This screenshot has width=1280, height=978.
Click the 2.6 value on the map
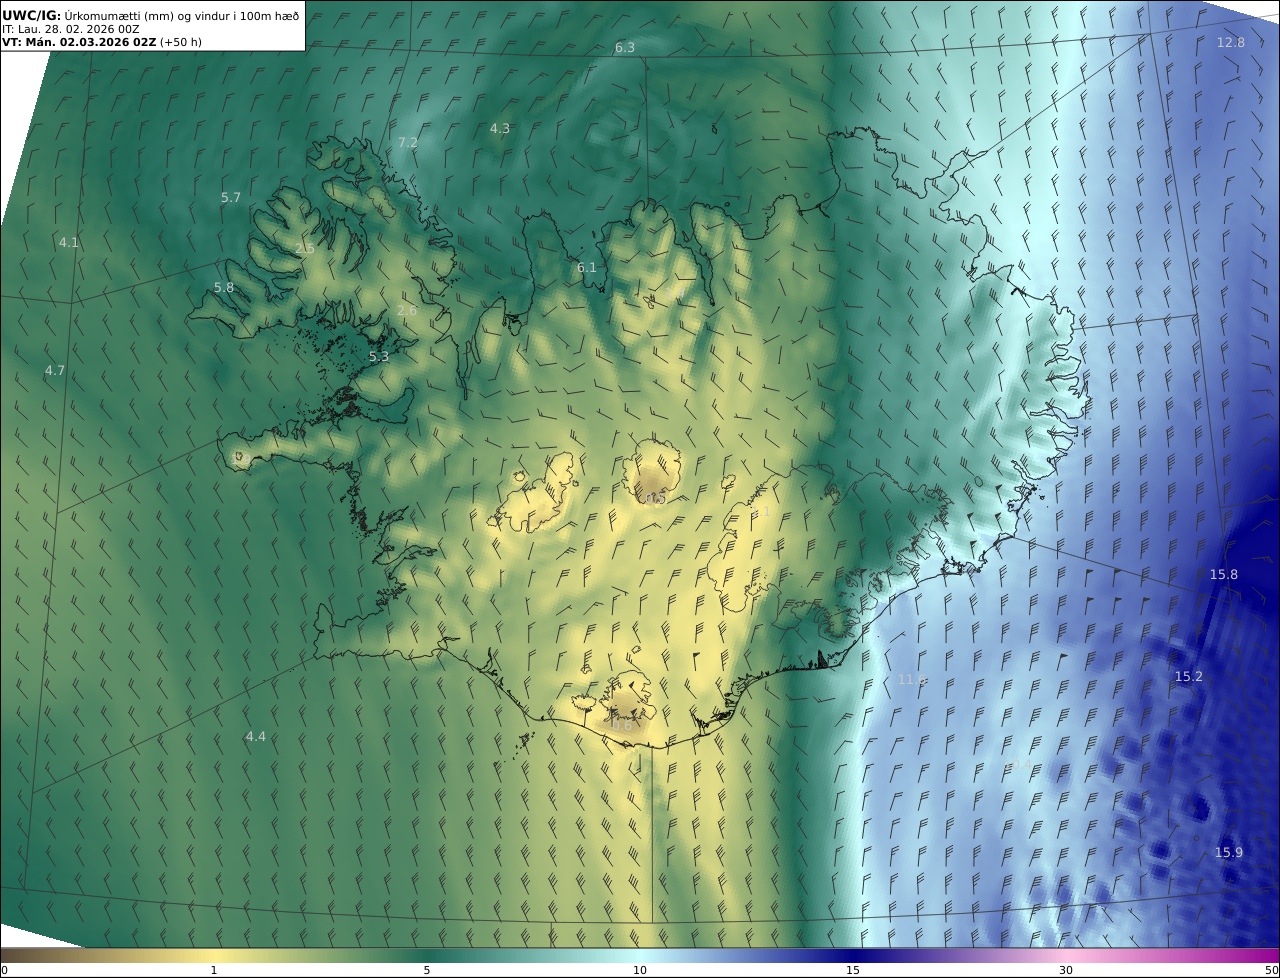[407, 311]
